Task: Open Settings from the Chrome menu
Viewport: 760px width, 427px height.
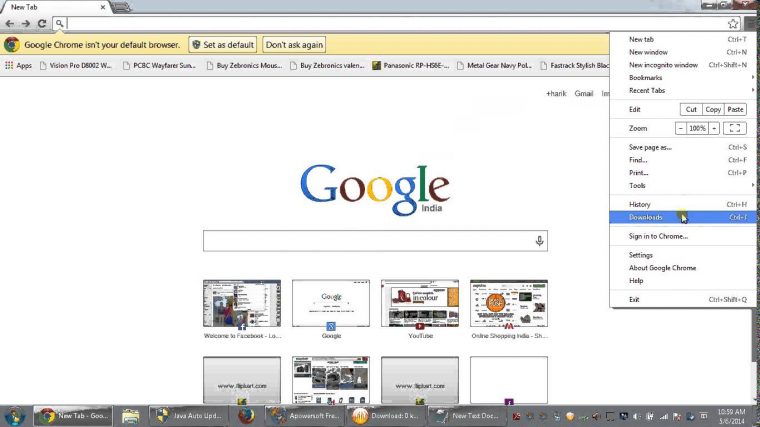Action: click(x=641, y=255)
